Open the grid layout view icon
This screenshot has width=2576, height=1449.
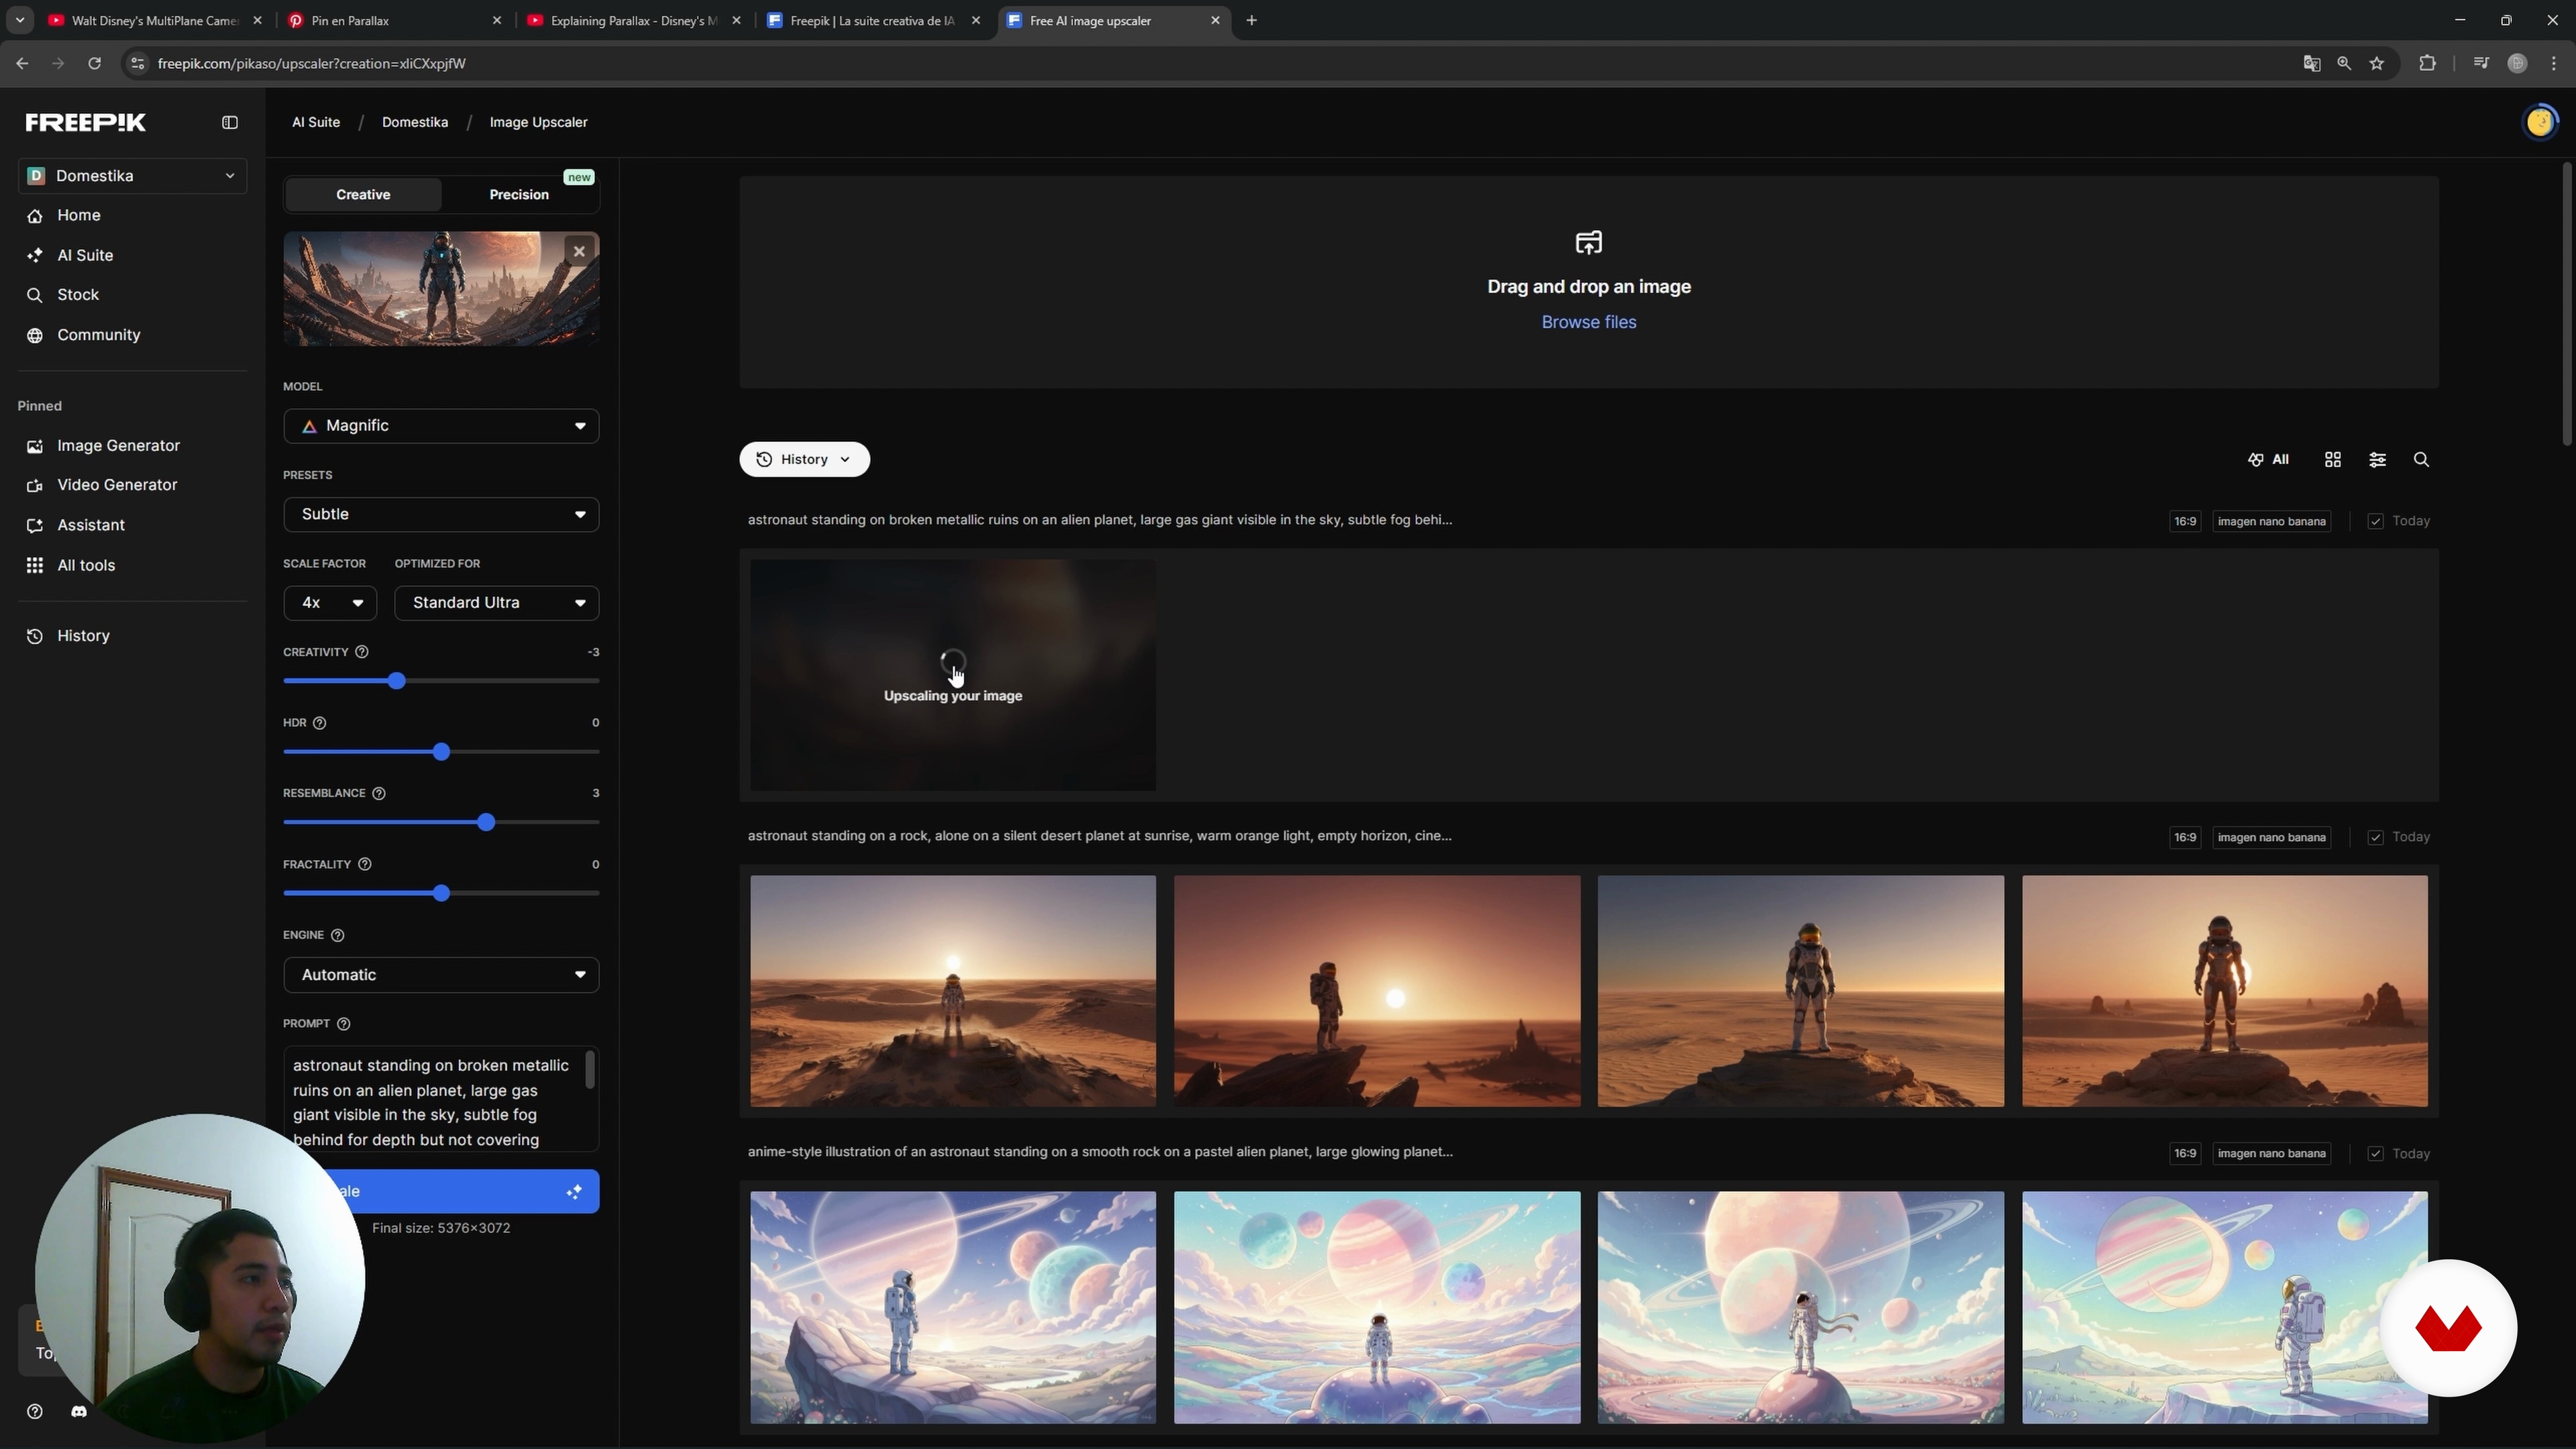pyautogui.click(x=2332, y=459)
